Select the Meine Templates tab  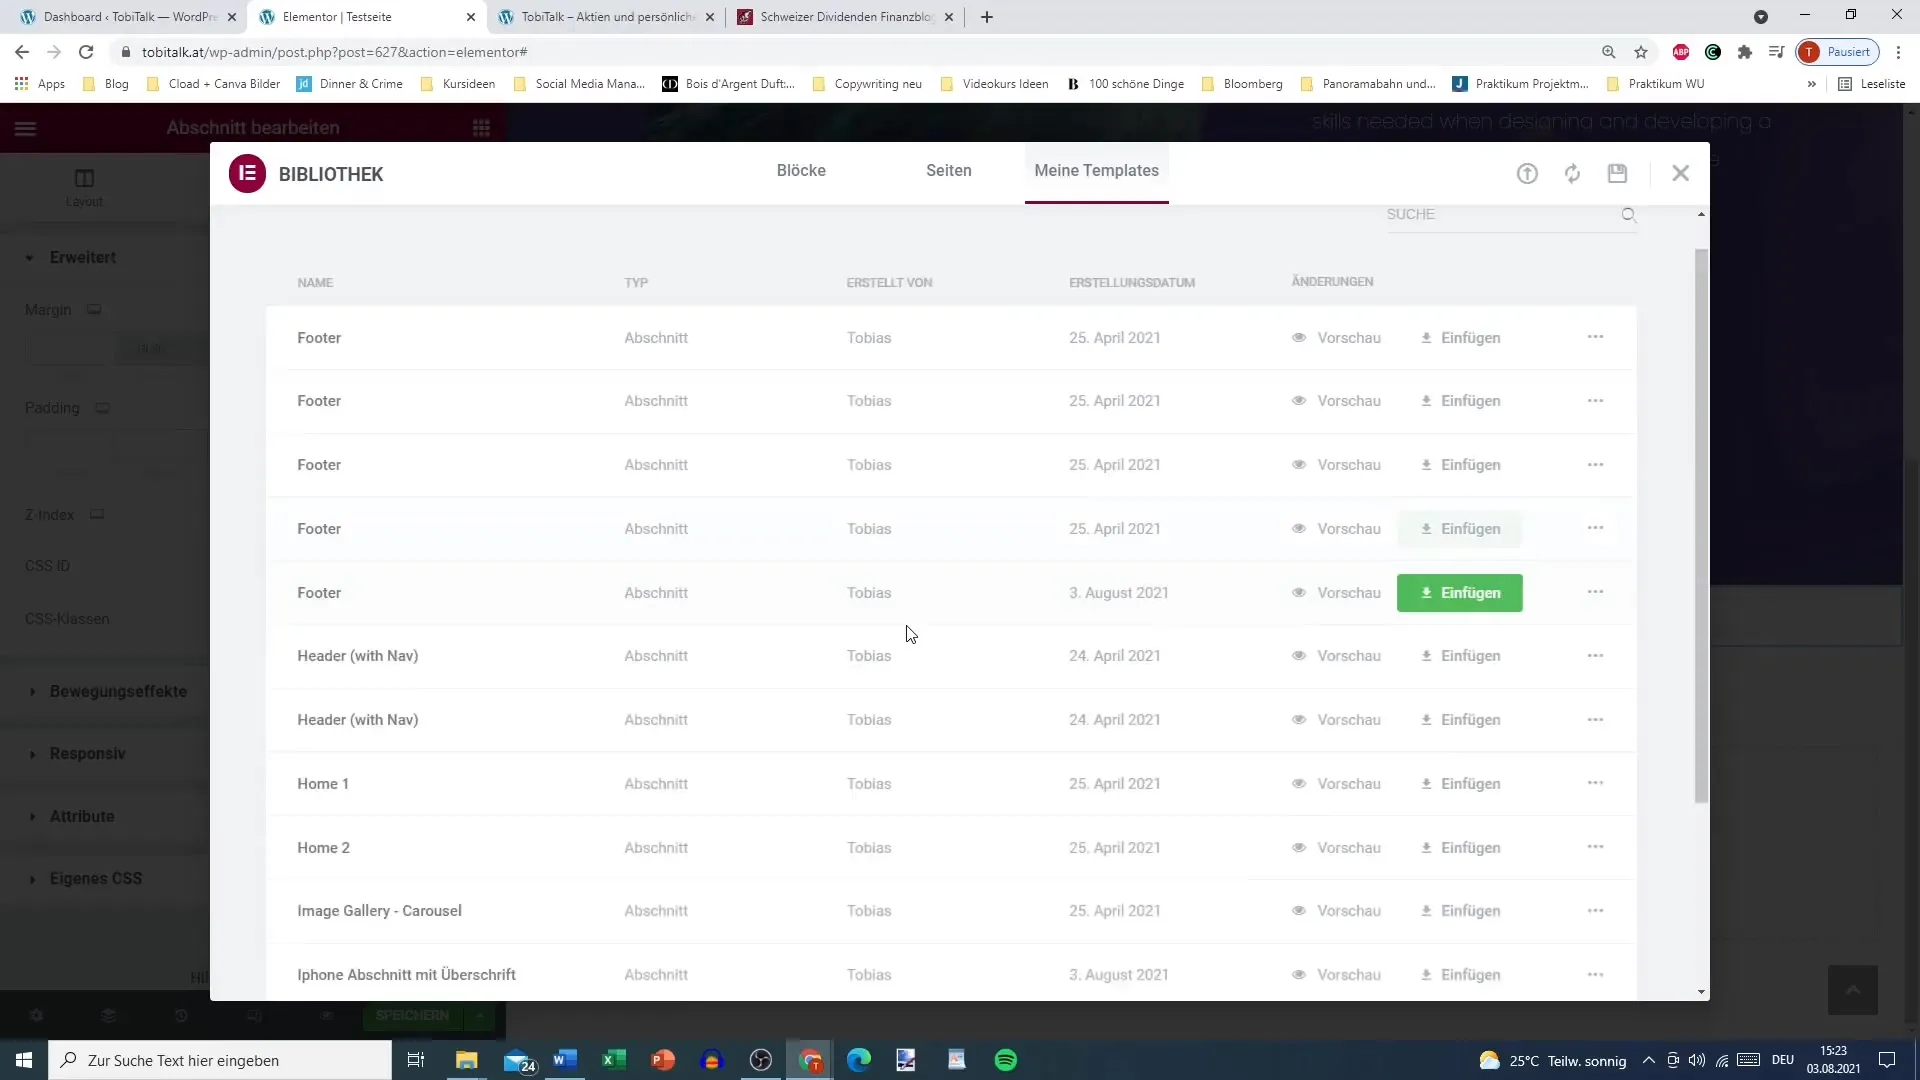click(x=1096, y=171)
